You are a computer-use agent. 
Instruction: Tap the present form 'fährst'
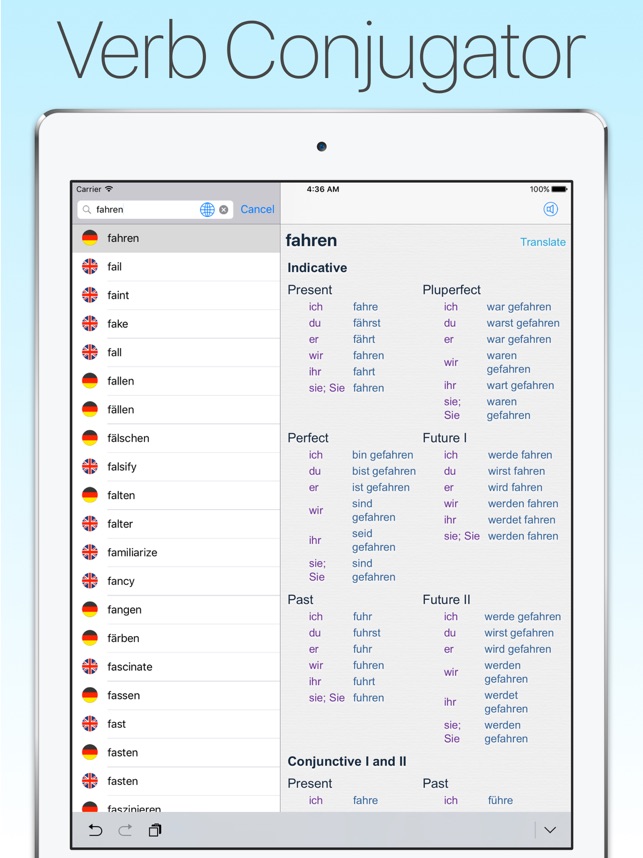pos(367,323)
